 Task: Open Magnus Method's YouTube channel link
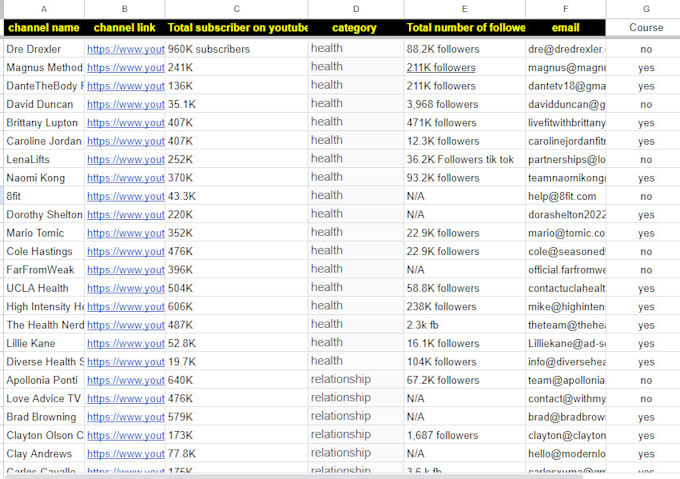(x=126, y=68)
